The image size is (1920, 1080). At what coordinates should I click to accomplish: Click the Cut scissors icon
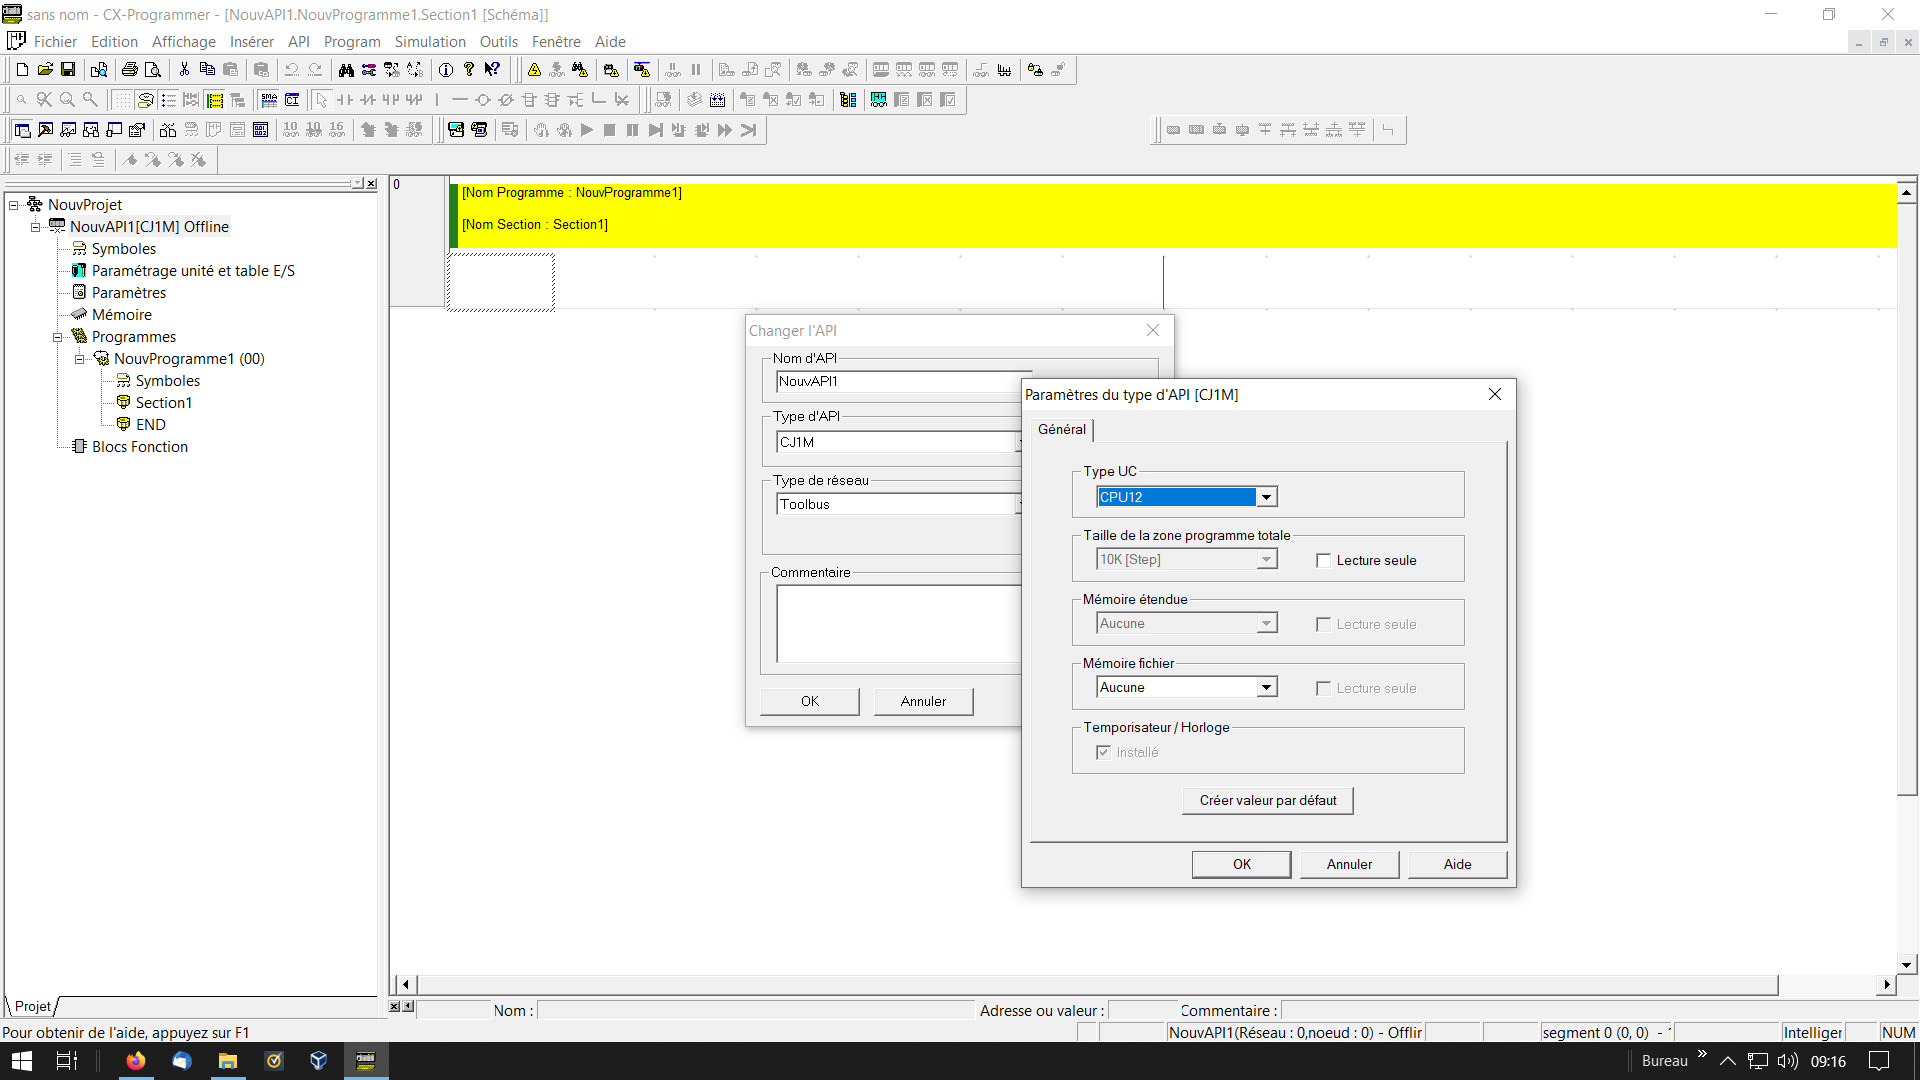pyautogui.click(x=184, y=70)
